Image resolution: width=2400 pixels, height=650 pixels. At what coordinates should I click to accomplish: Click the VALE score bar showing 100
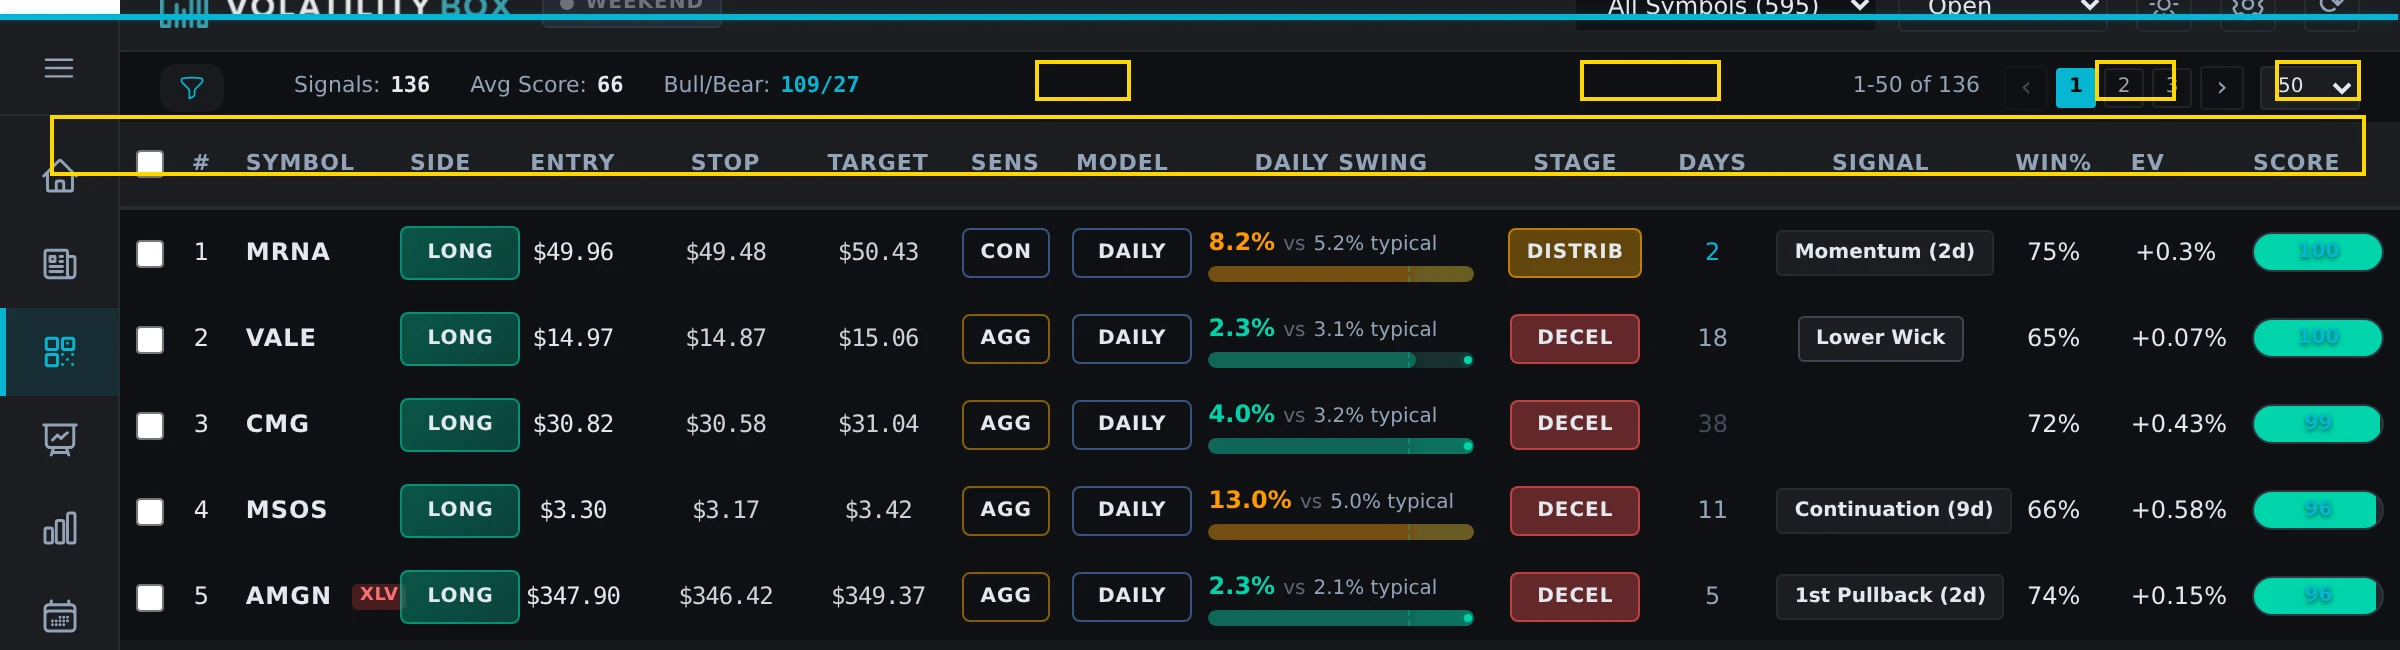2318,338
